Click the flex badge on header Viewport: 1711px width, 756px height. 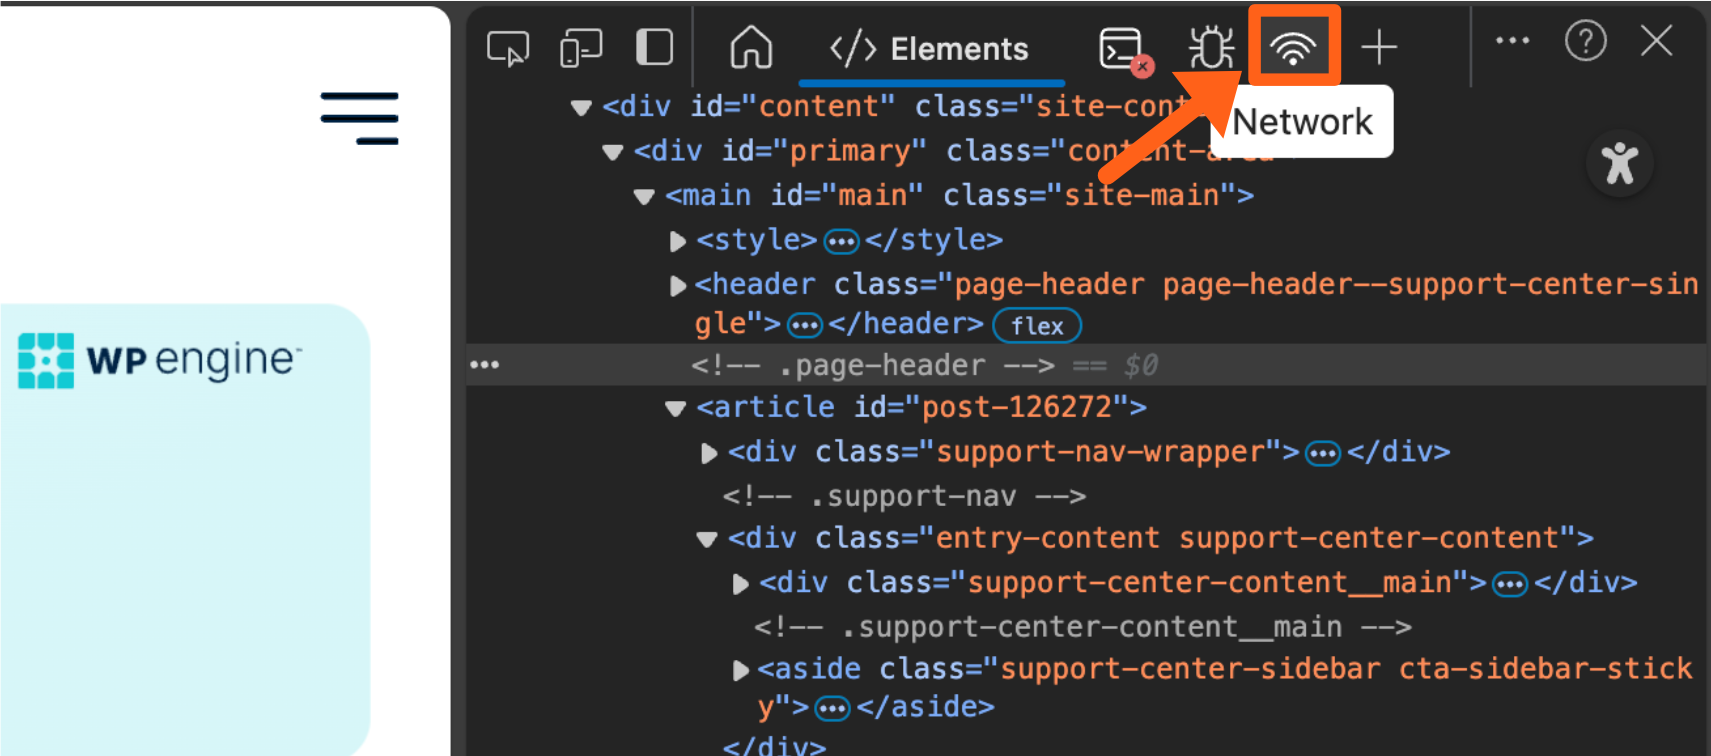pos(1036,326)
